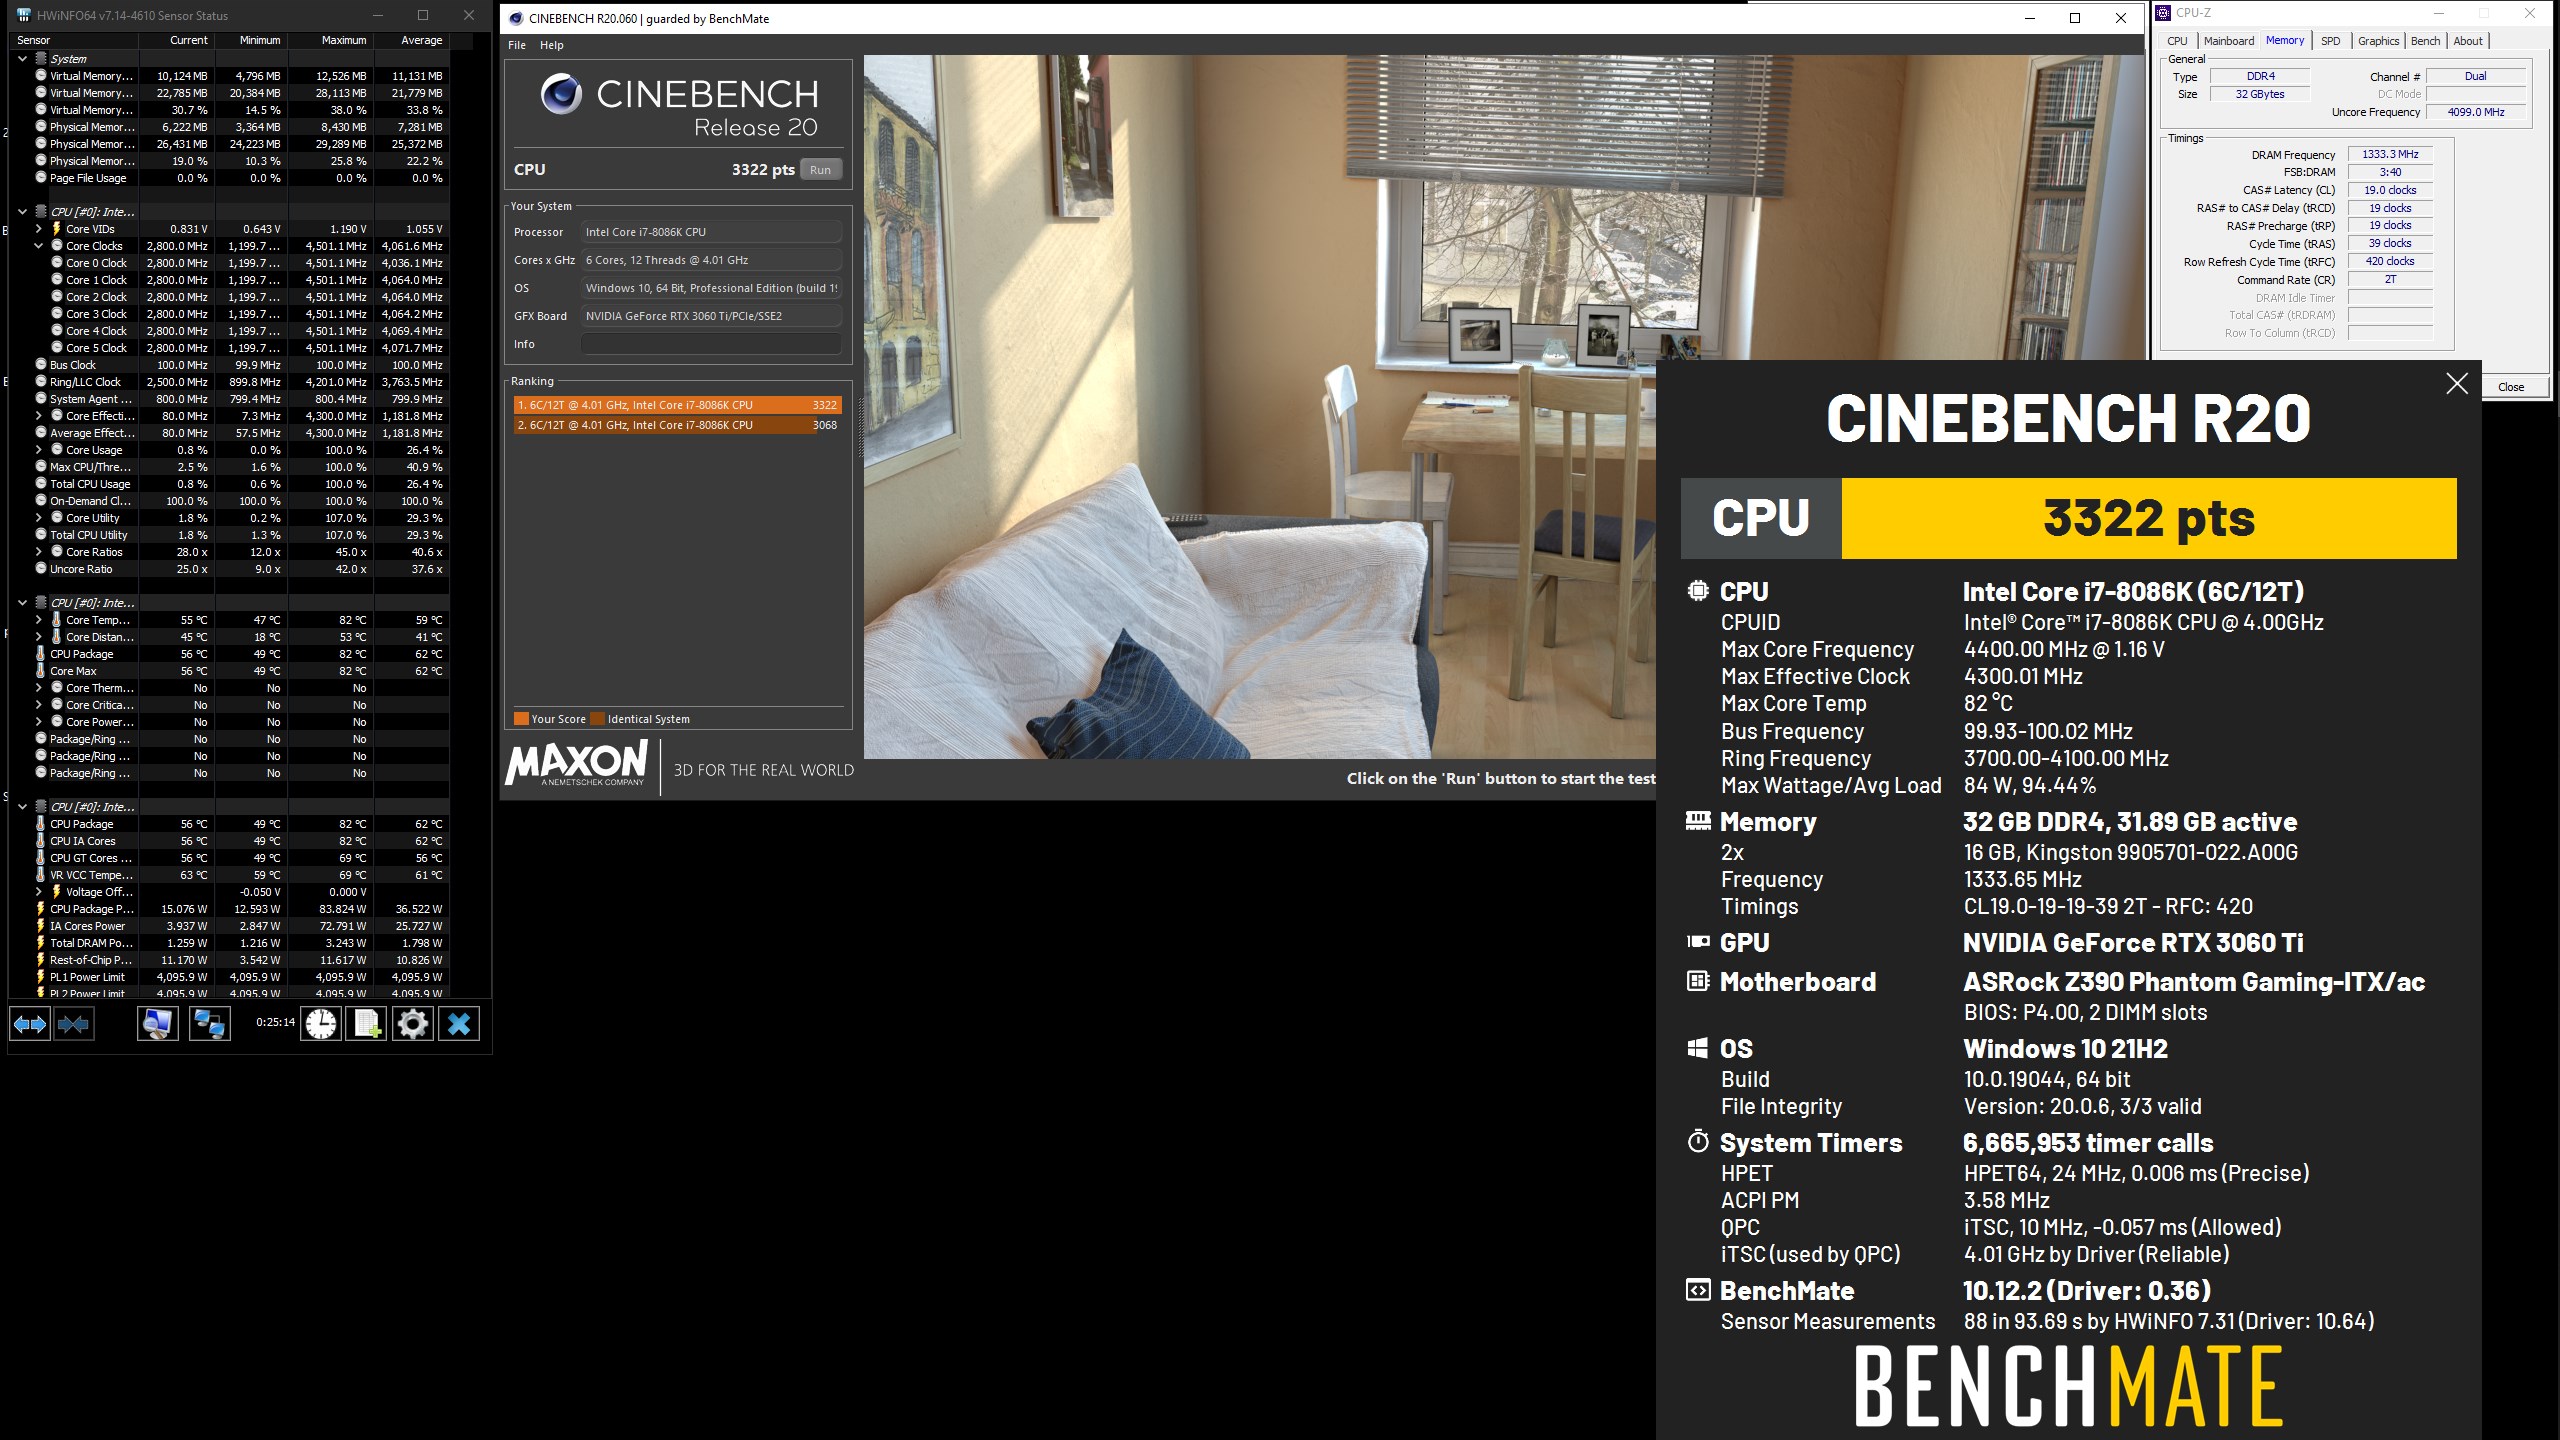Click the Cinebench title bar app icon

tap(515, 18)
